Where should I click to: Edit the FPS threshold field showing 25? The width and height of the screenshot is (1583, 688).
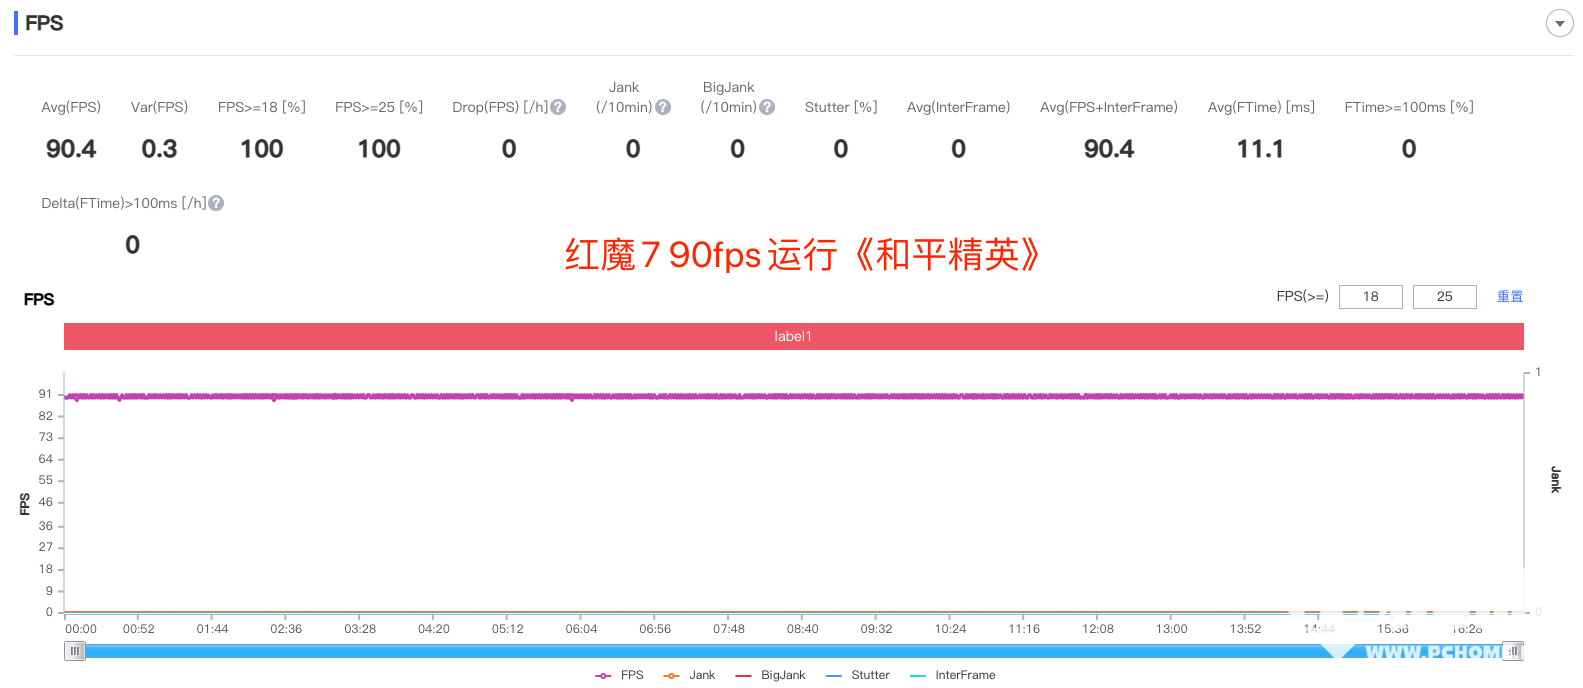coord(1444,297)
